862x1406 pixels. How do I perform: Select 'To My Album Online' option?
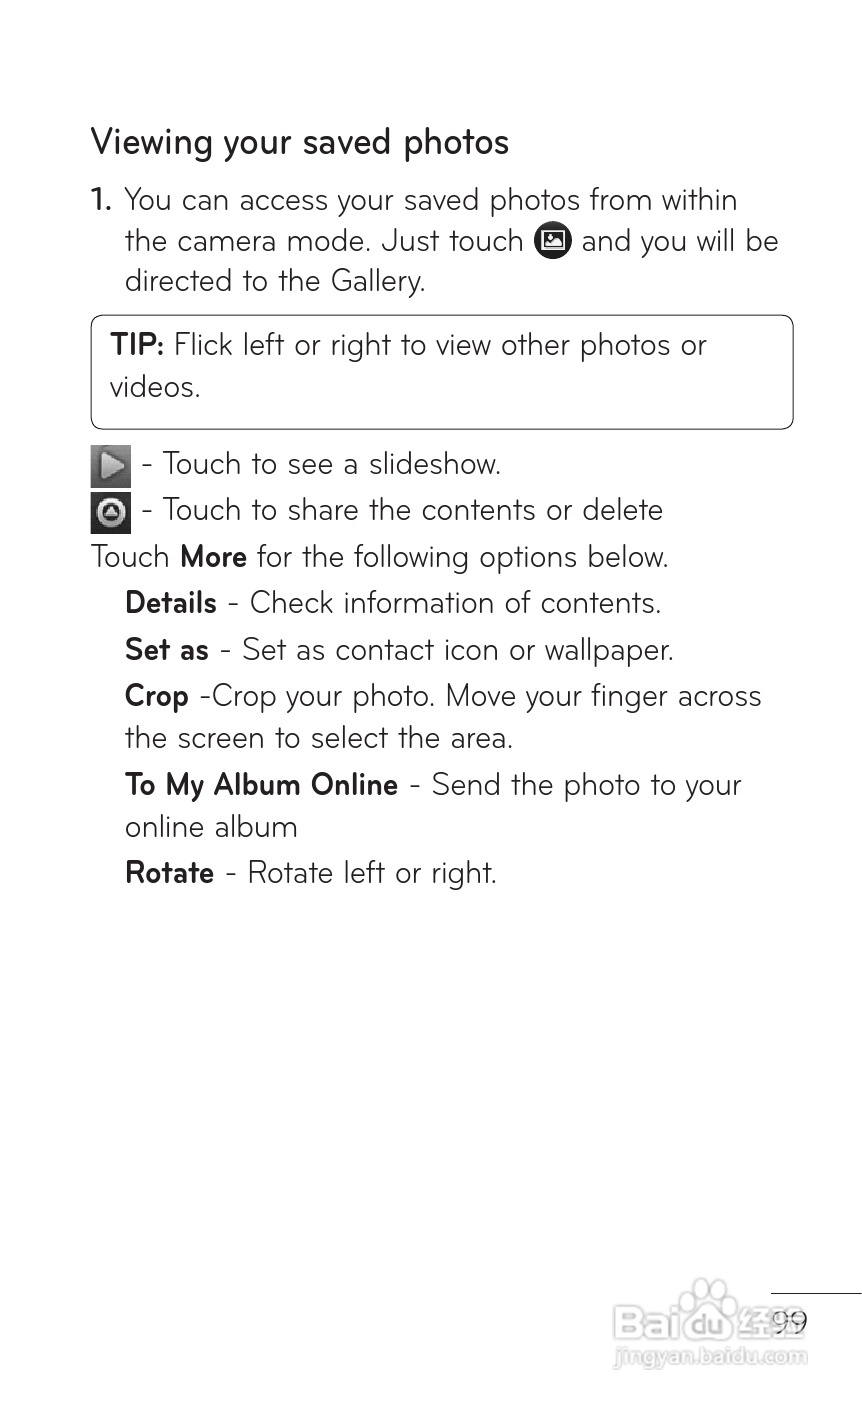point(261,785)
